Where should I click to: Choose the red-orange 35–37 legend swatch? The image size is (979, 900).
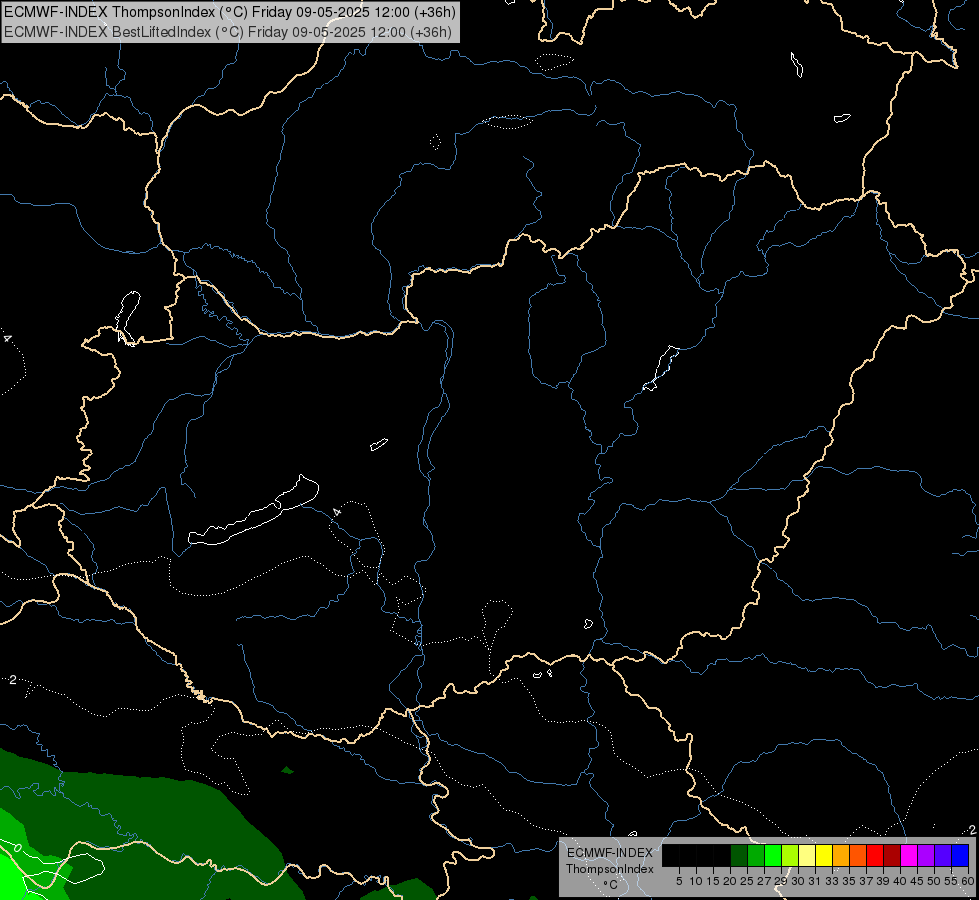click(858, 856)
